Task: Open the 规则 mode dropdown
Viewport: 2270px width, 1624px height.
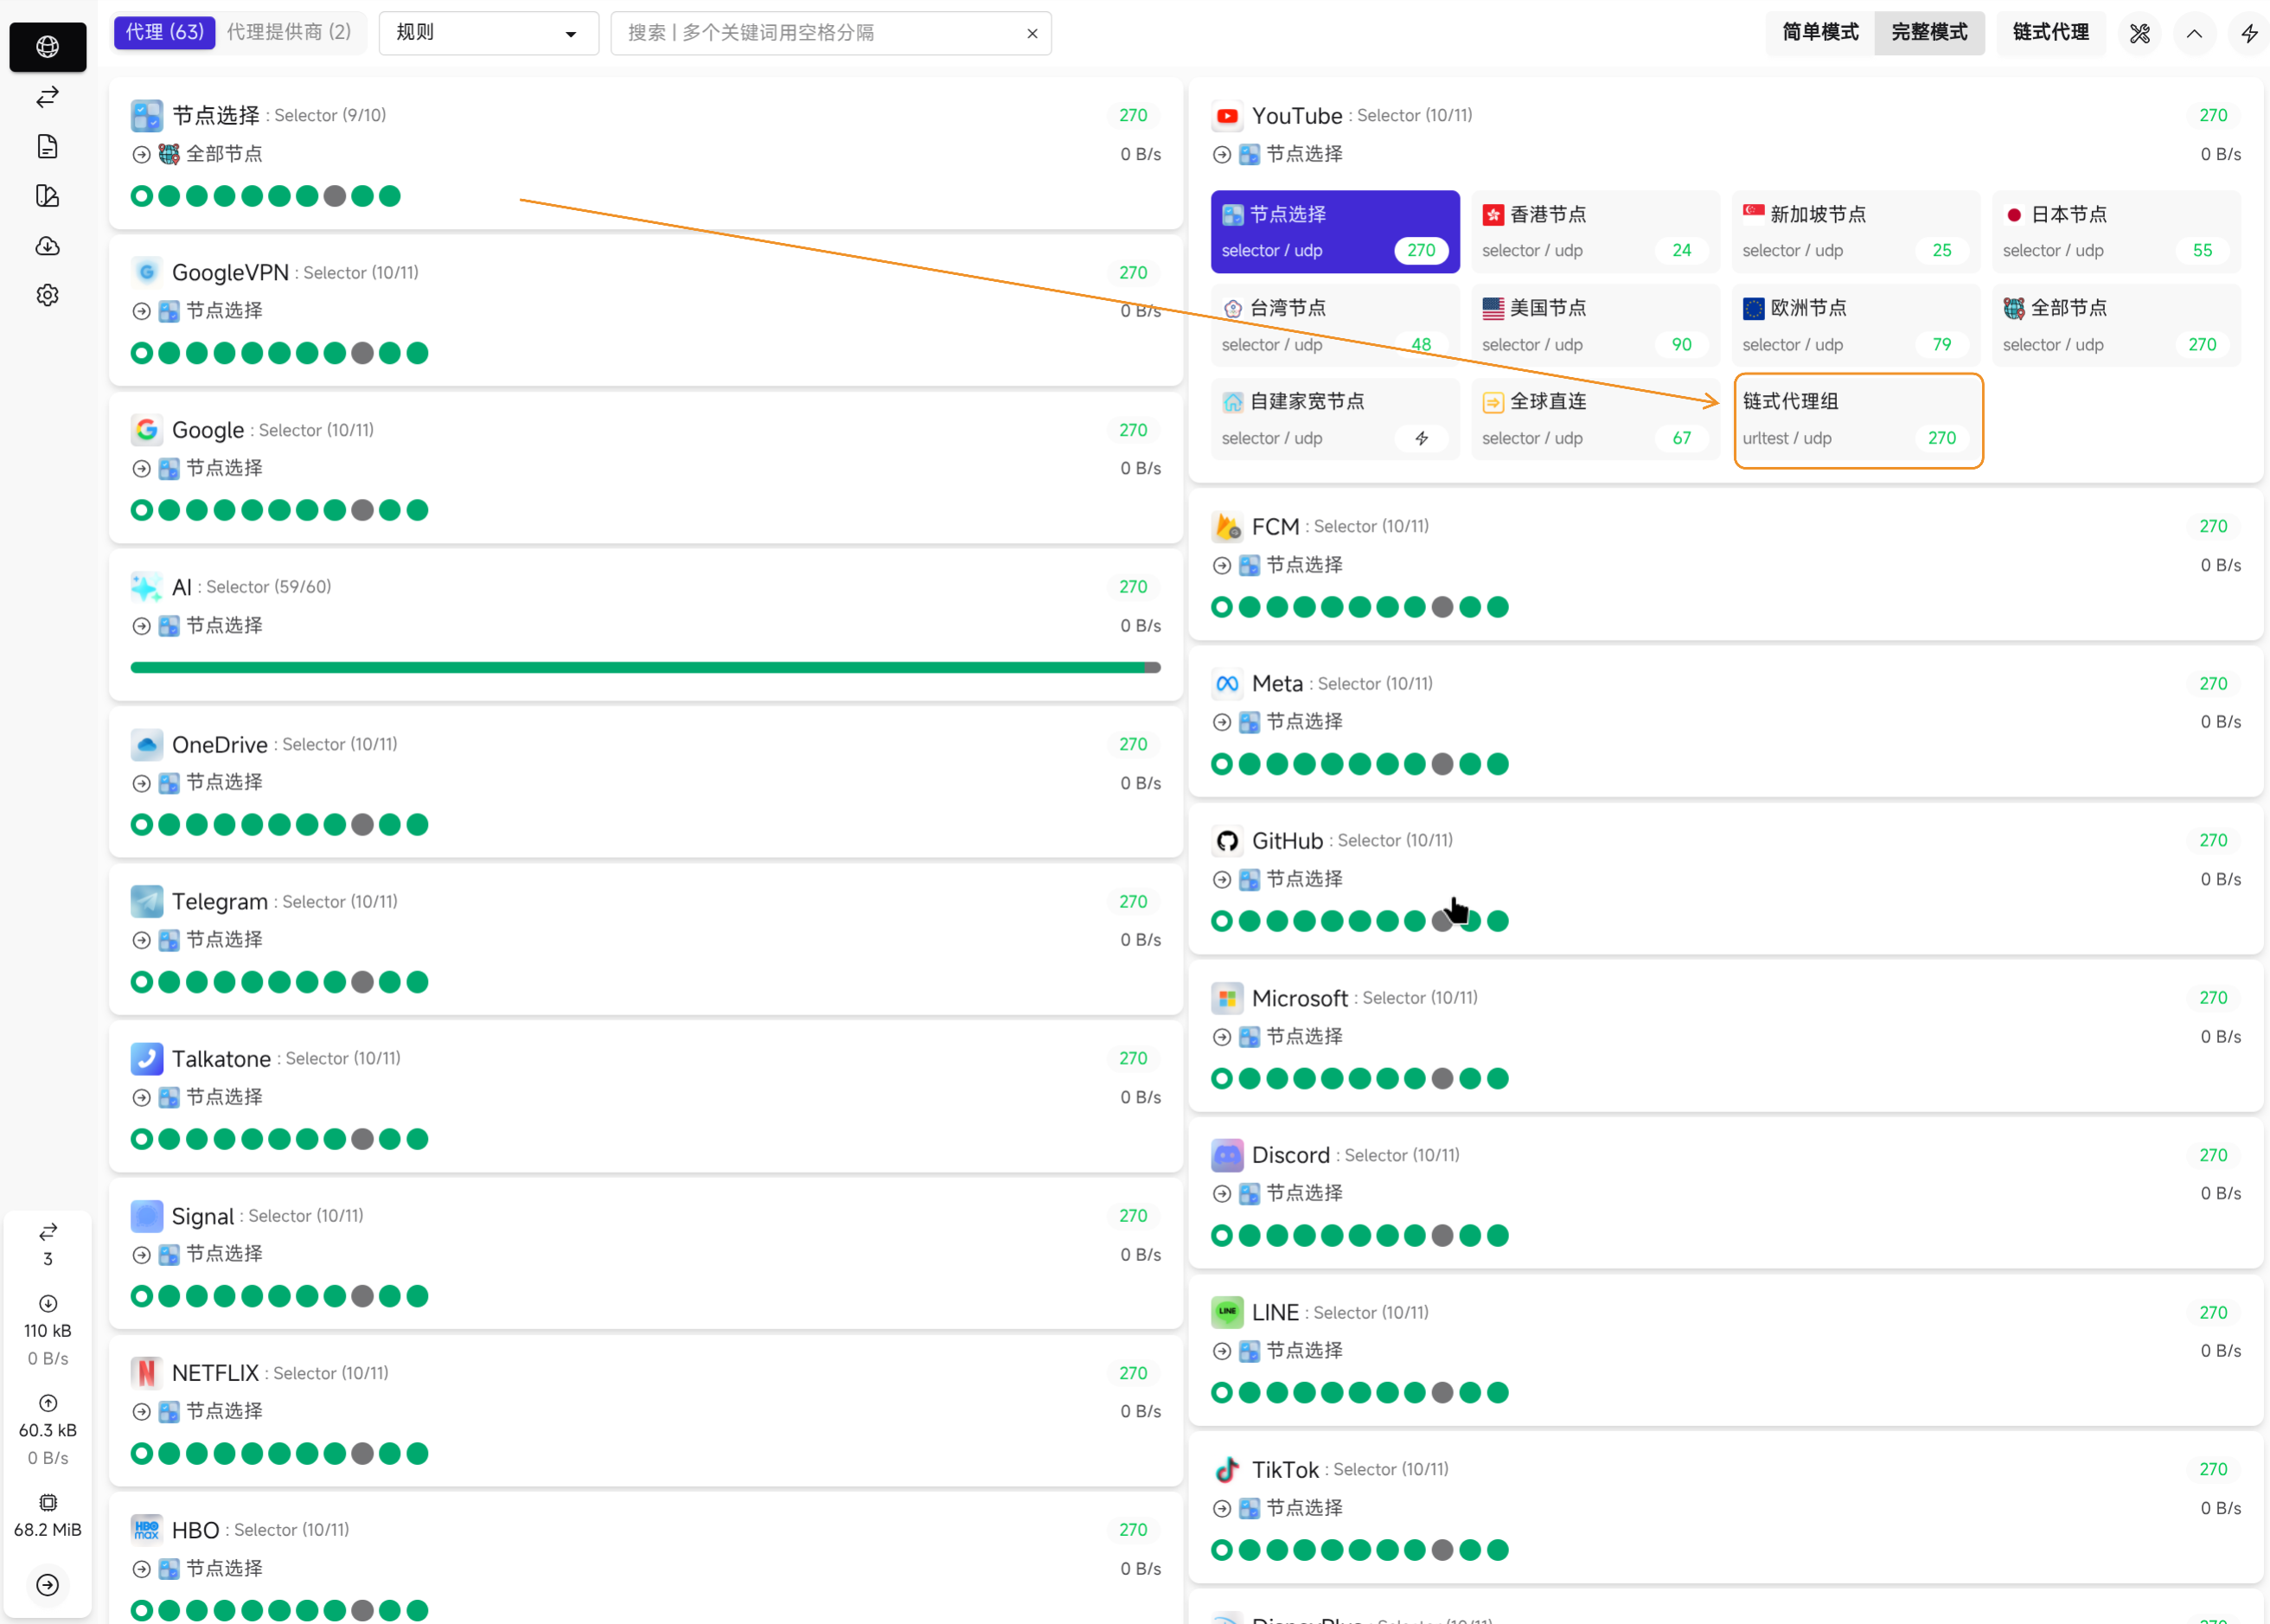Action: pyautogui.click(x=488, y=33)
